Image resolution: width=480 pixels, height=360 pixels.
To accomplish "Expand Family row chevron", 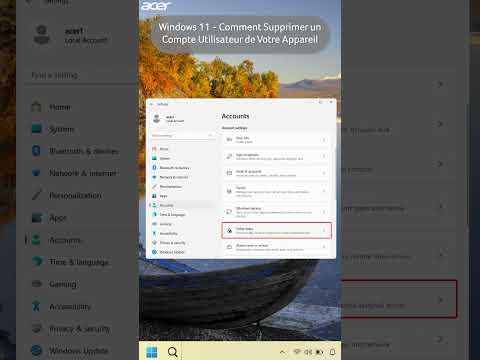I will 324,191.
